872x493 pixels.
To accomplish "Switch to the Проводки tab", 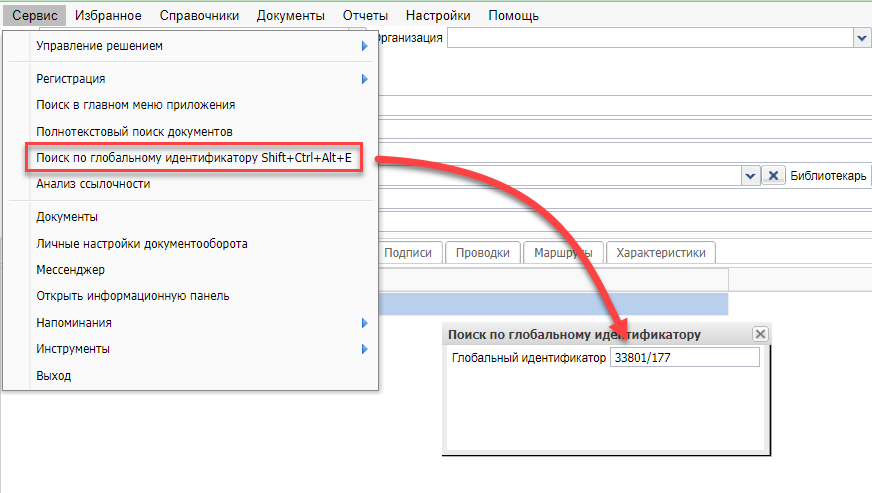I will click(x=483, y=253).
